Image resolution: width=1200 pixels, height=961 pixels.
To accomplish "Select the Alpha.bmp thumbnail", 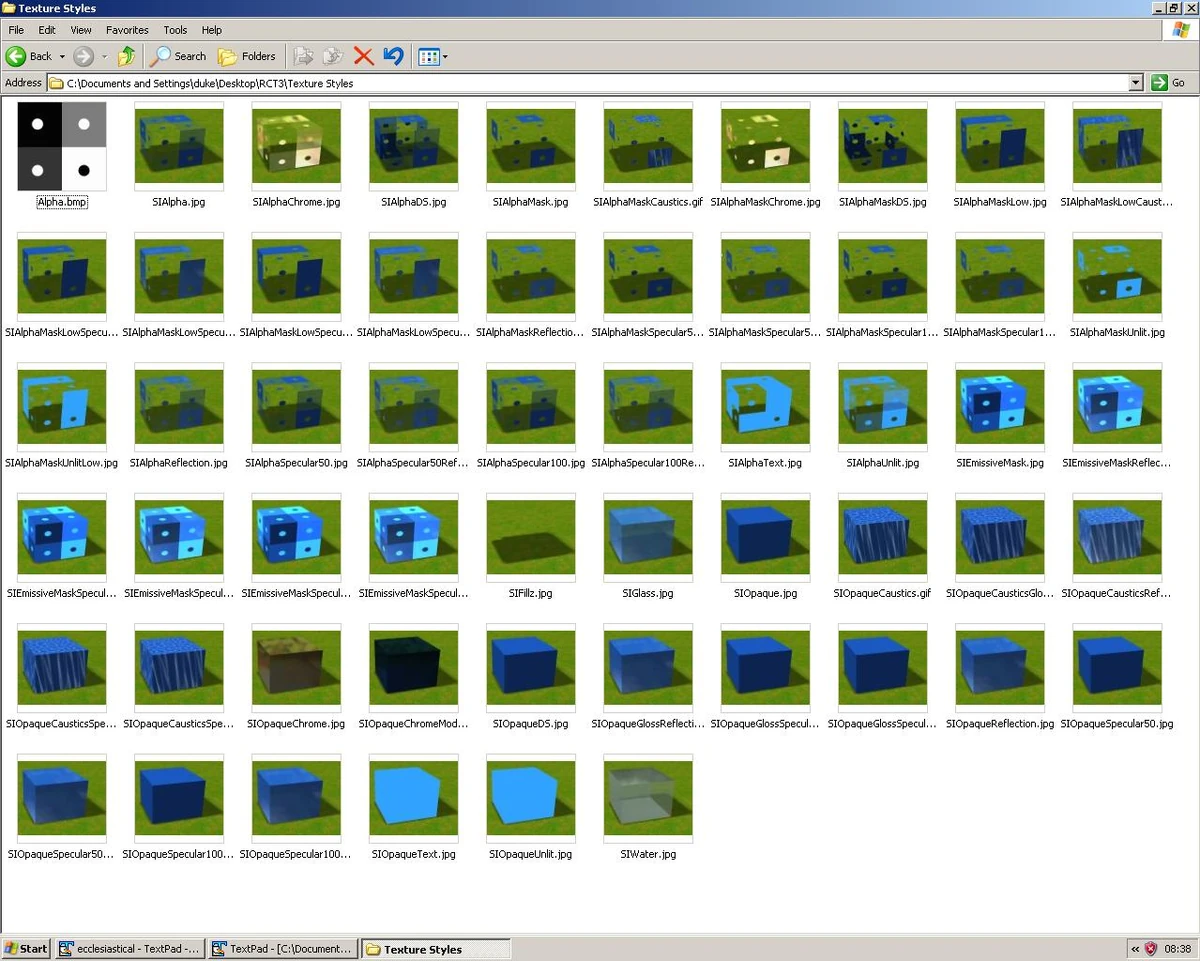I will (x=61, y=146).
